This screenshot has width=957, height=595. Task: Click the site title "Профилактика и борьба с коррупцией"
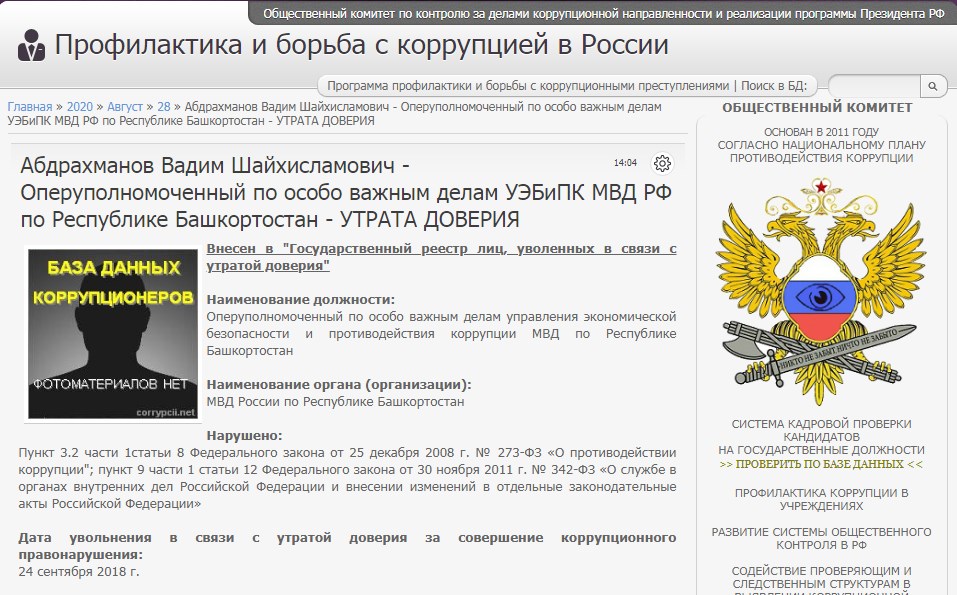coord(362,45)
